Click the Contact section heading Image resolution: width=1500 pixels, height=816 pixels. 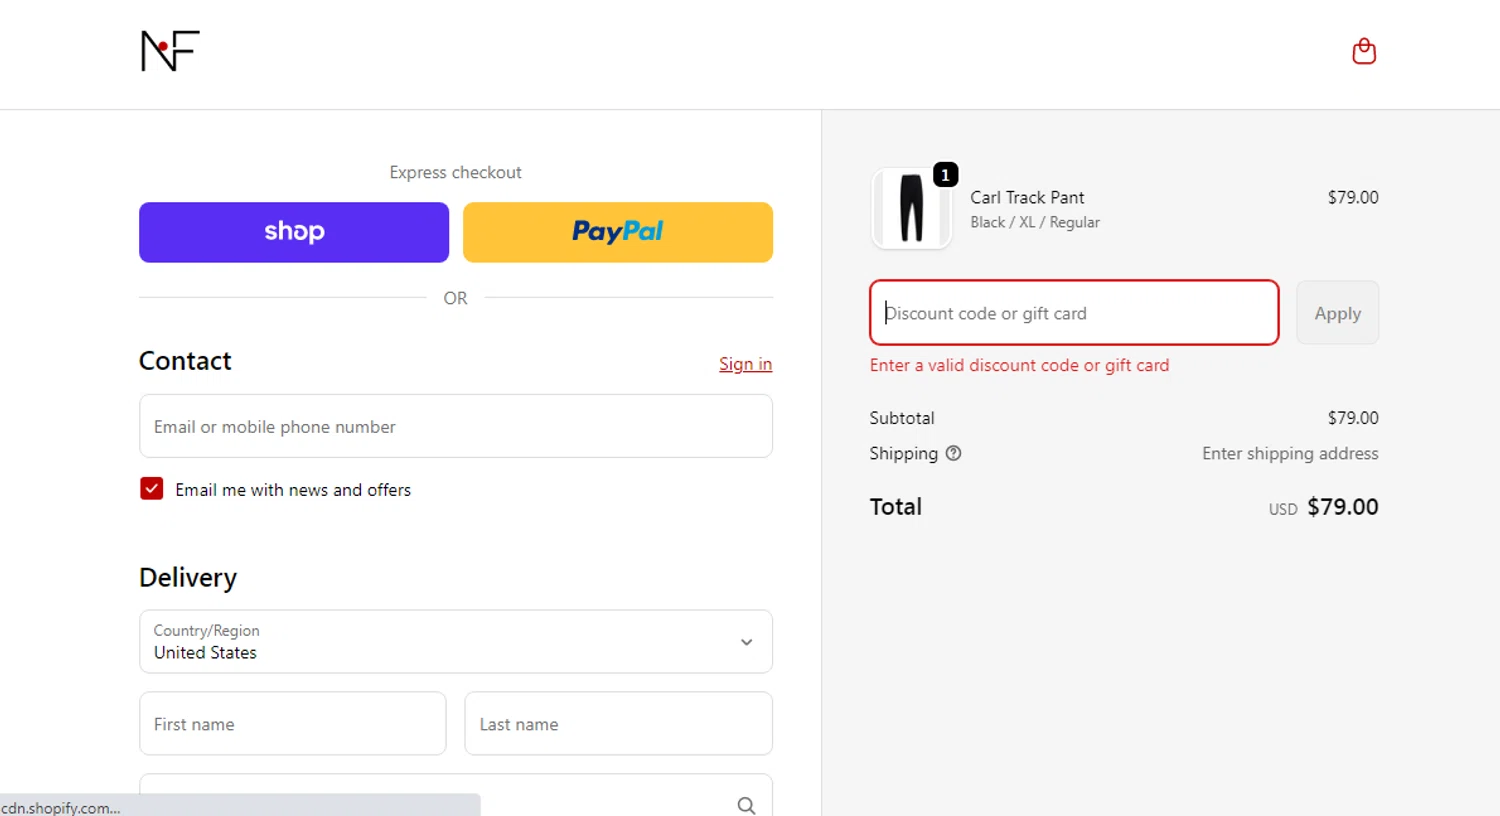(x=185, y=361)
